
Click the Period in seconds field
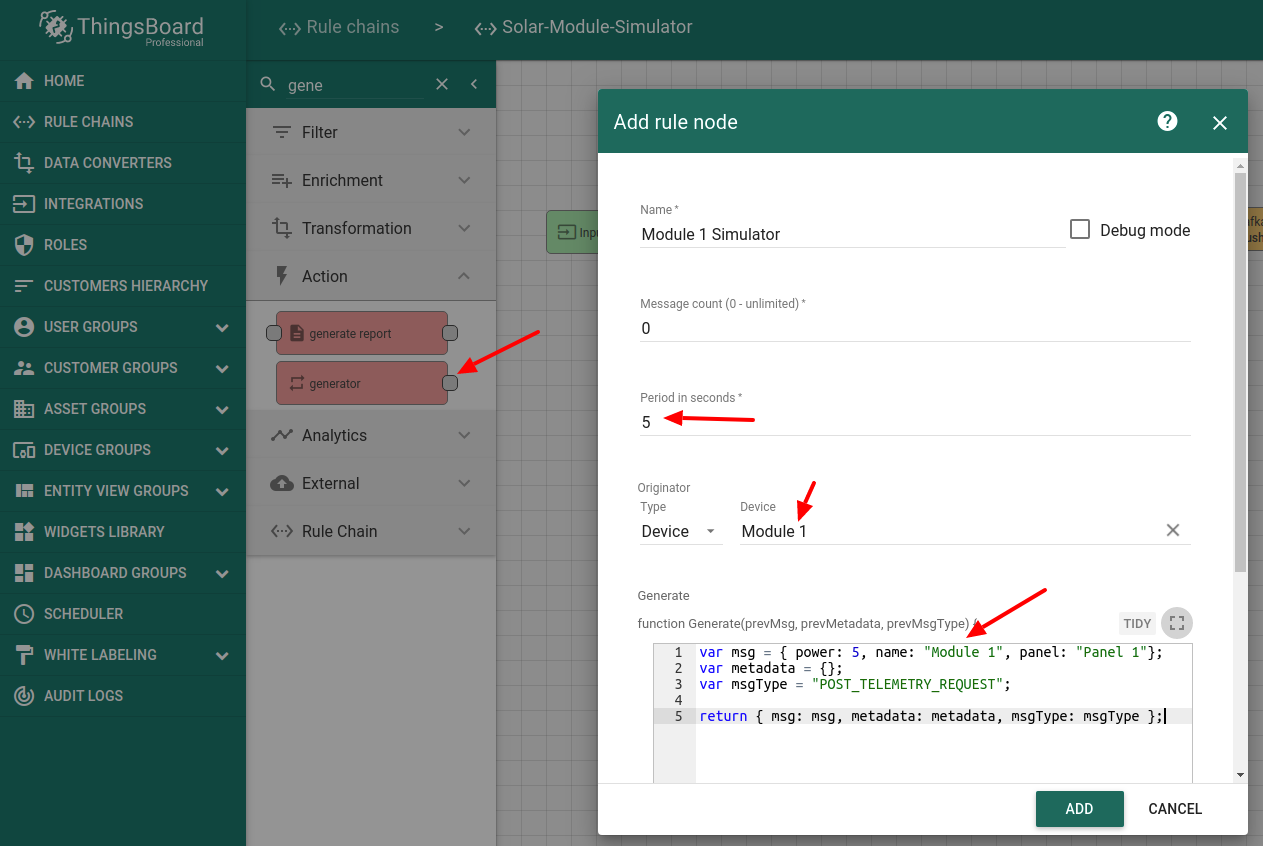(914, 422)
